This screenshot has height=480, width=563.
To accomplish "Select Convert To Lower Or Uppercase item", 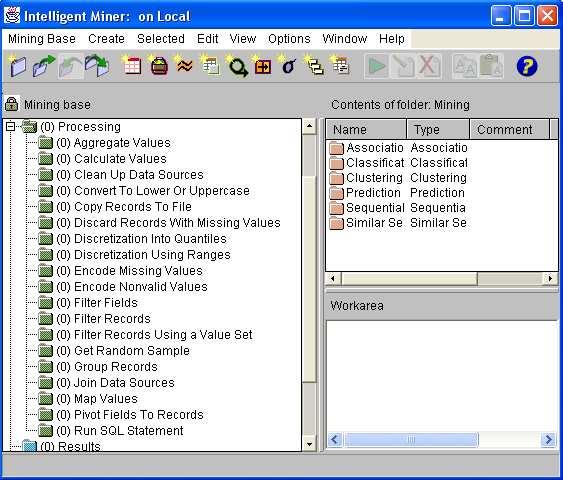I will click(x=153, y=191).
